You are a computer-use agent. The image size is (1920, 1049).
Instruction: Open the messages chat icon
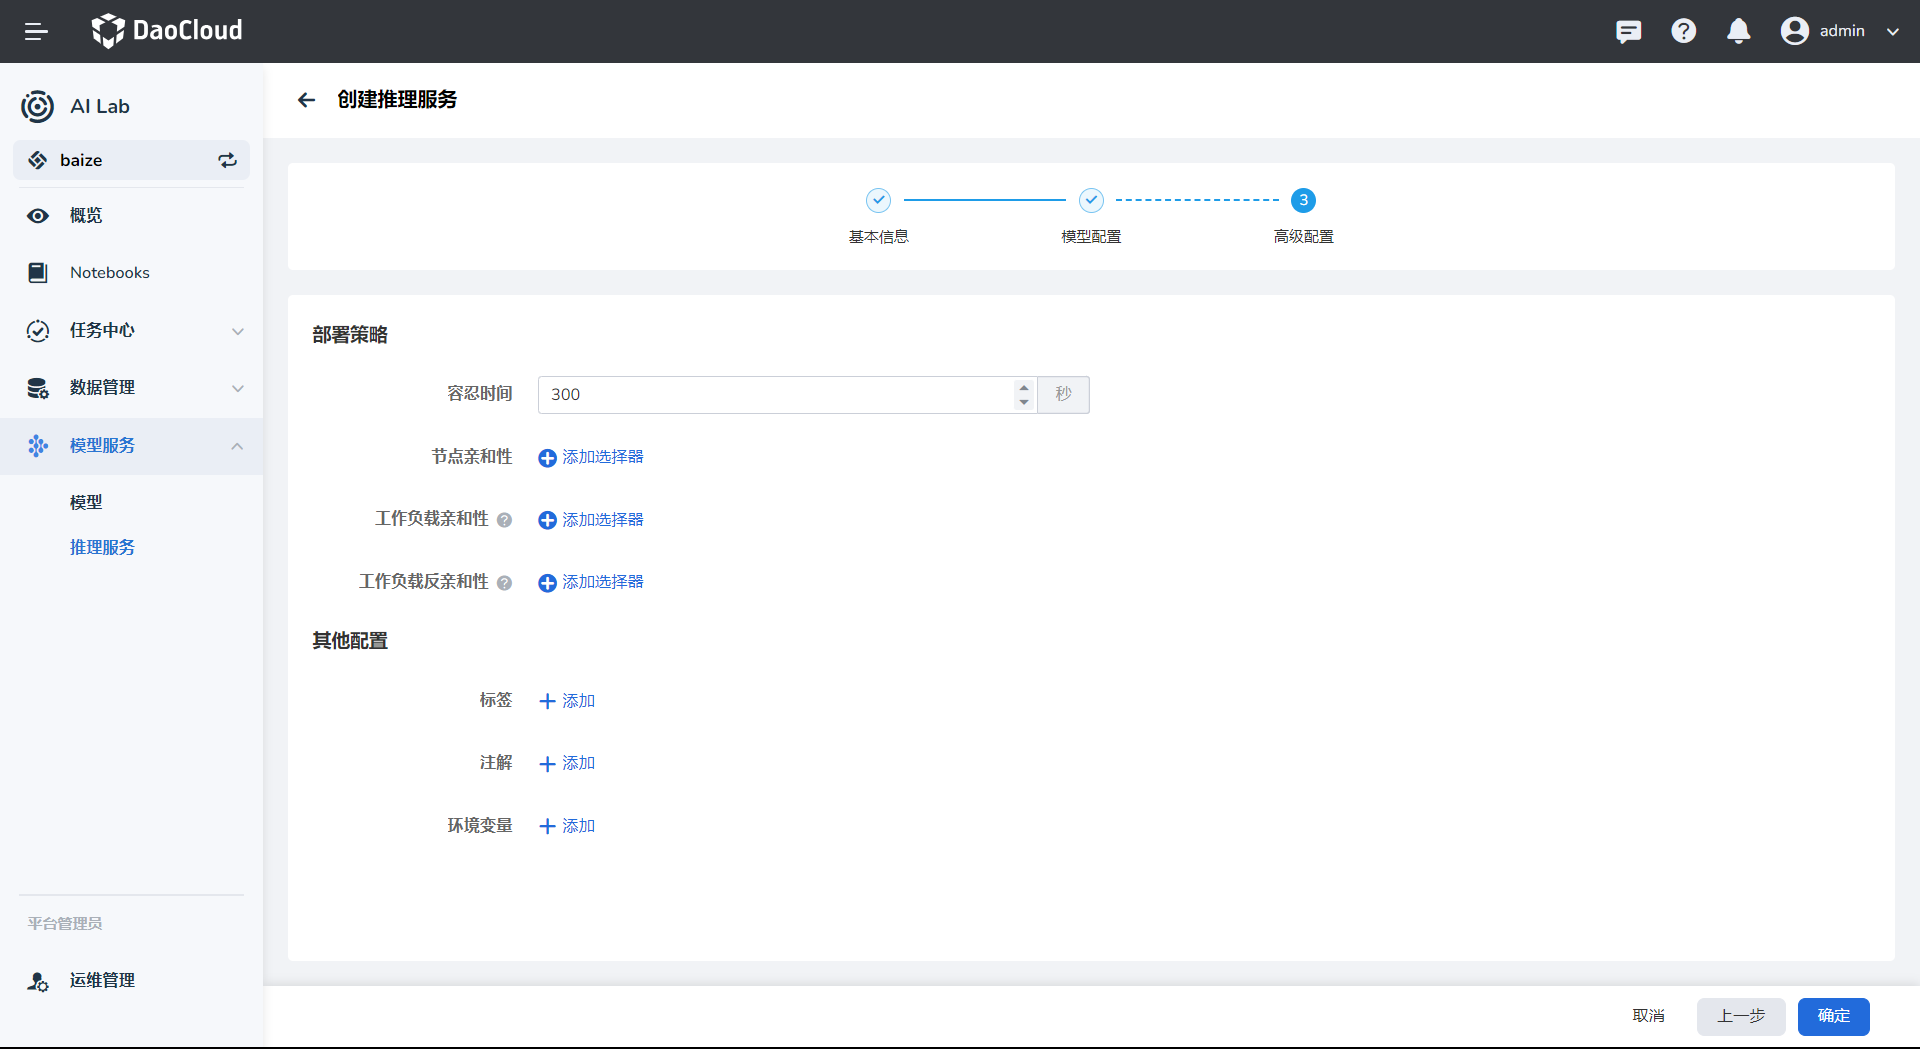[1628, 31]
